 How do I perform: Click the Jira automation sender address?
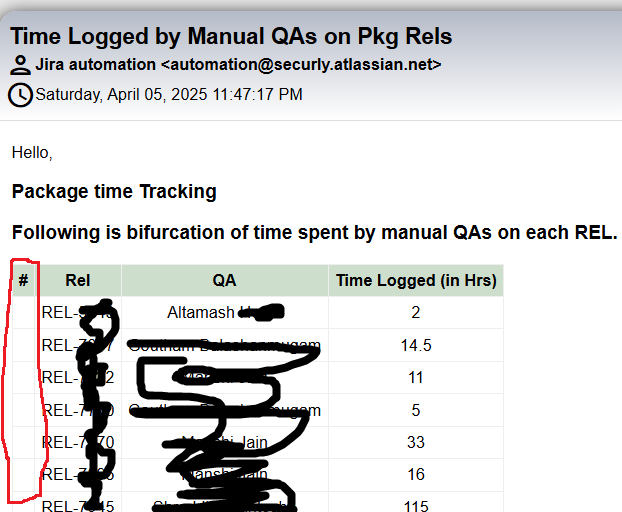coord(238,65)
